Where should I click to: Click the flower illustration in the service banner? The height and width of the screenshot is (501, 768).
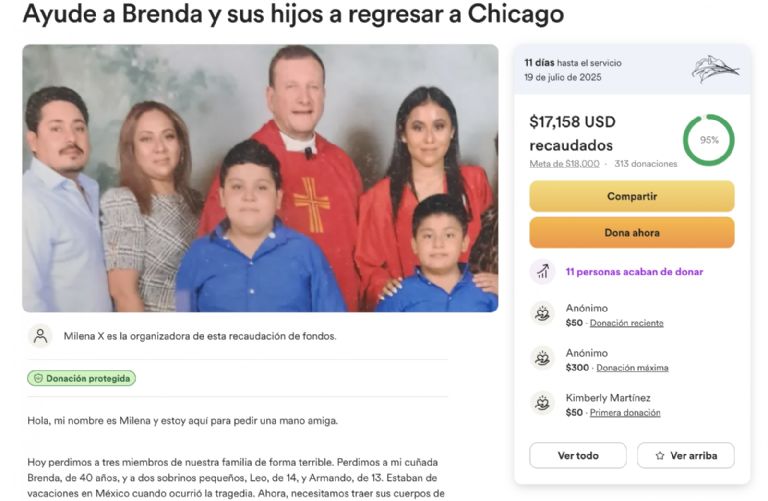coord(715,69)
